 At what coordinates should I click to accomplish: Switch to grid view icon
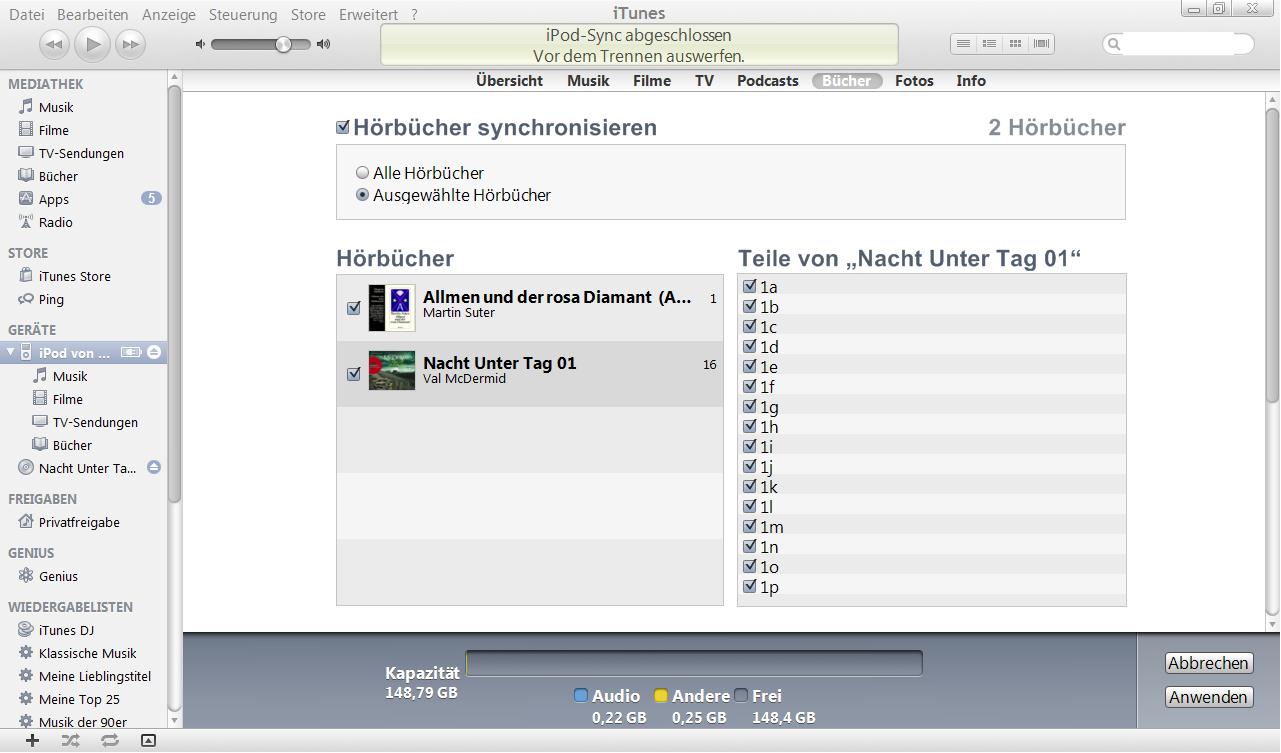coord(1015,44)
